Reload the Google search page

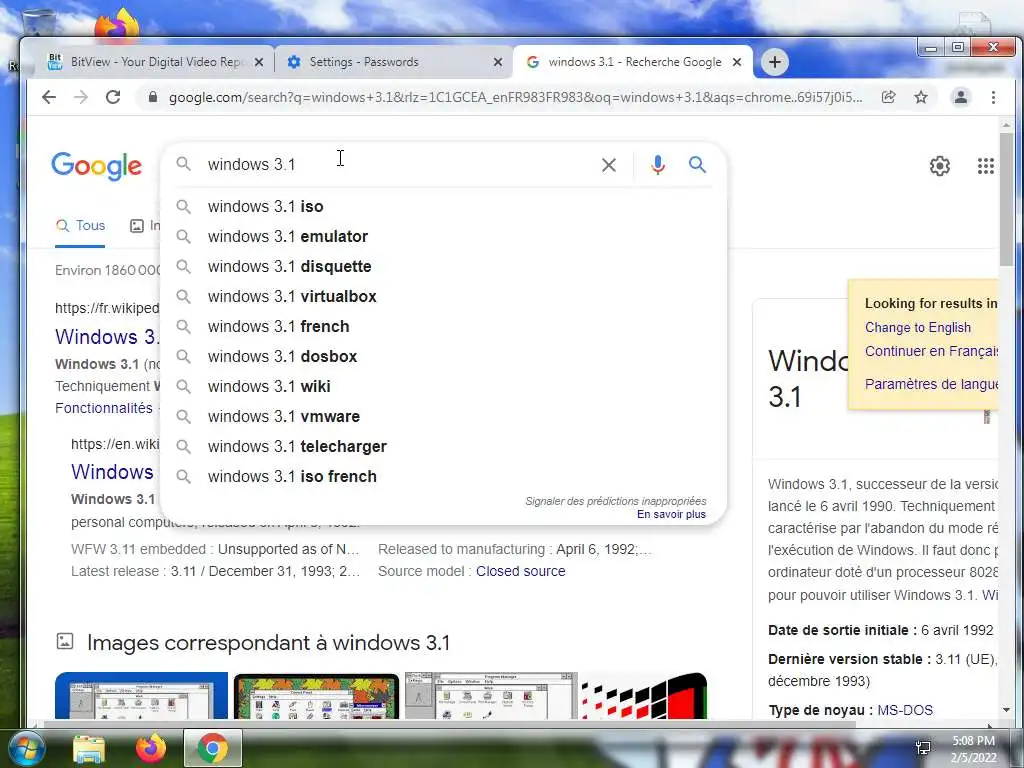113,97
